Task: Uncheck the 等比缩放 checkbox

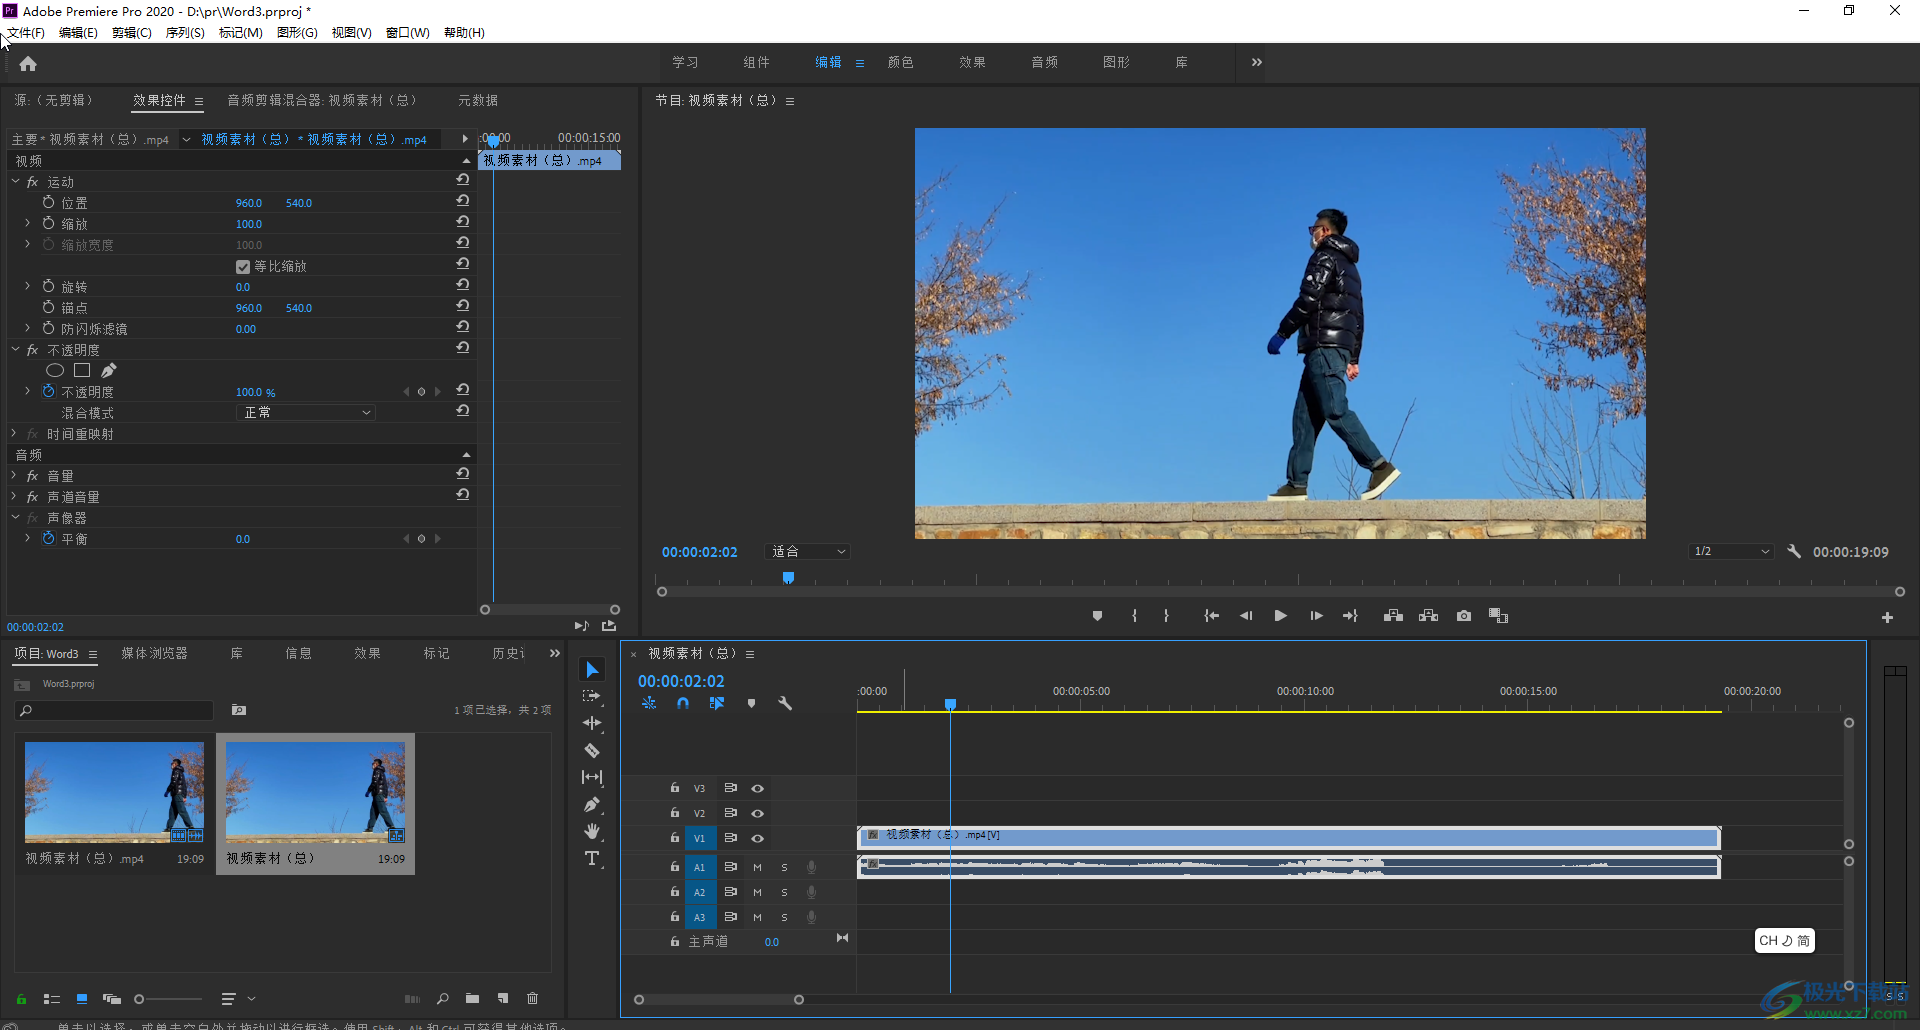Action: [x=242, y=267]
